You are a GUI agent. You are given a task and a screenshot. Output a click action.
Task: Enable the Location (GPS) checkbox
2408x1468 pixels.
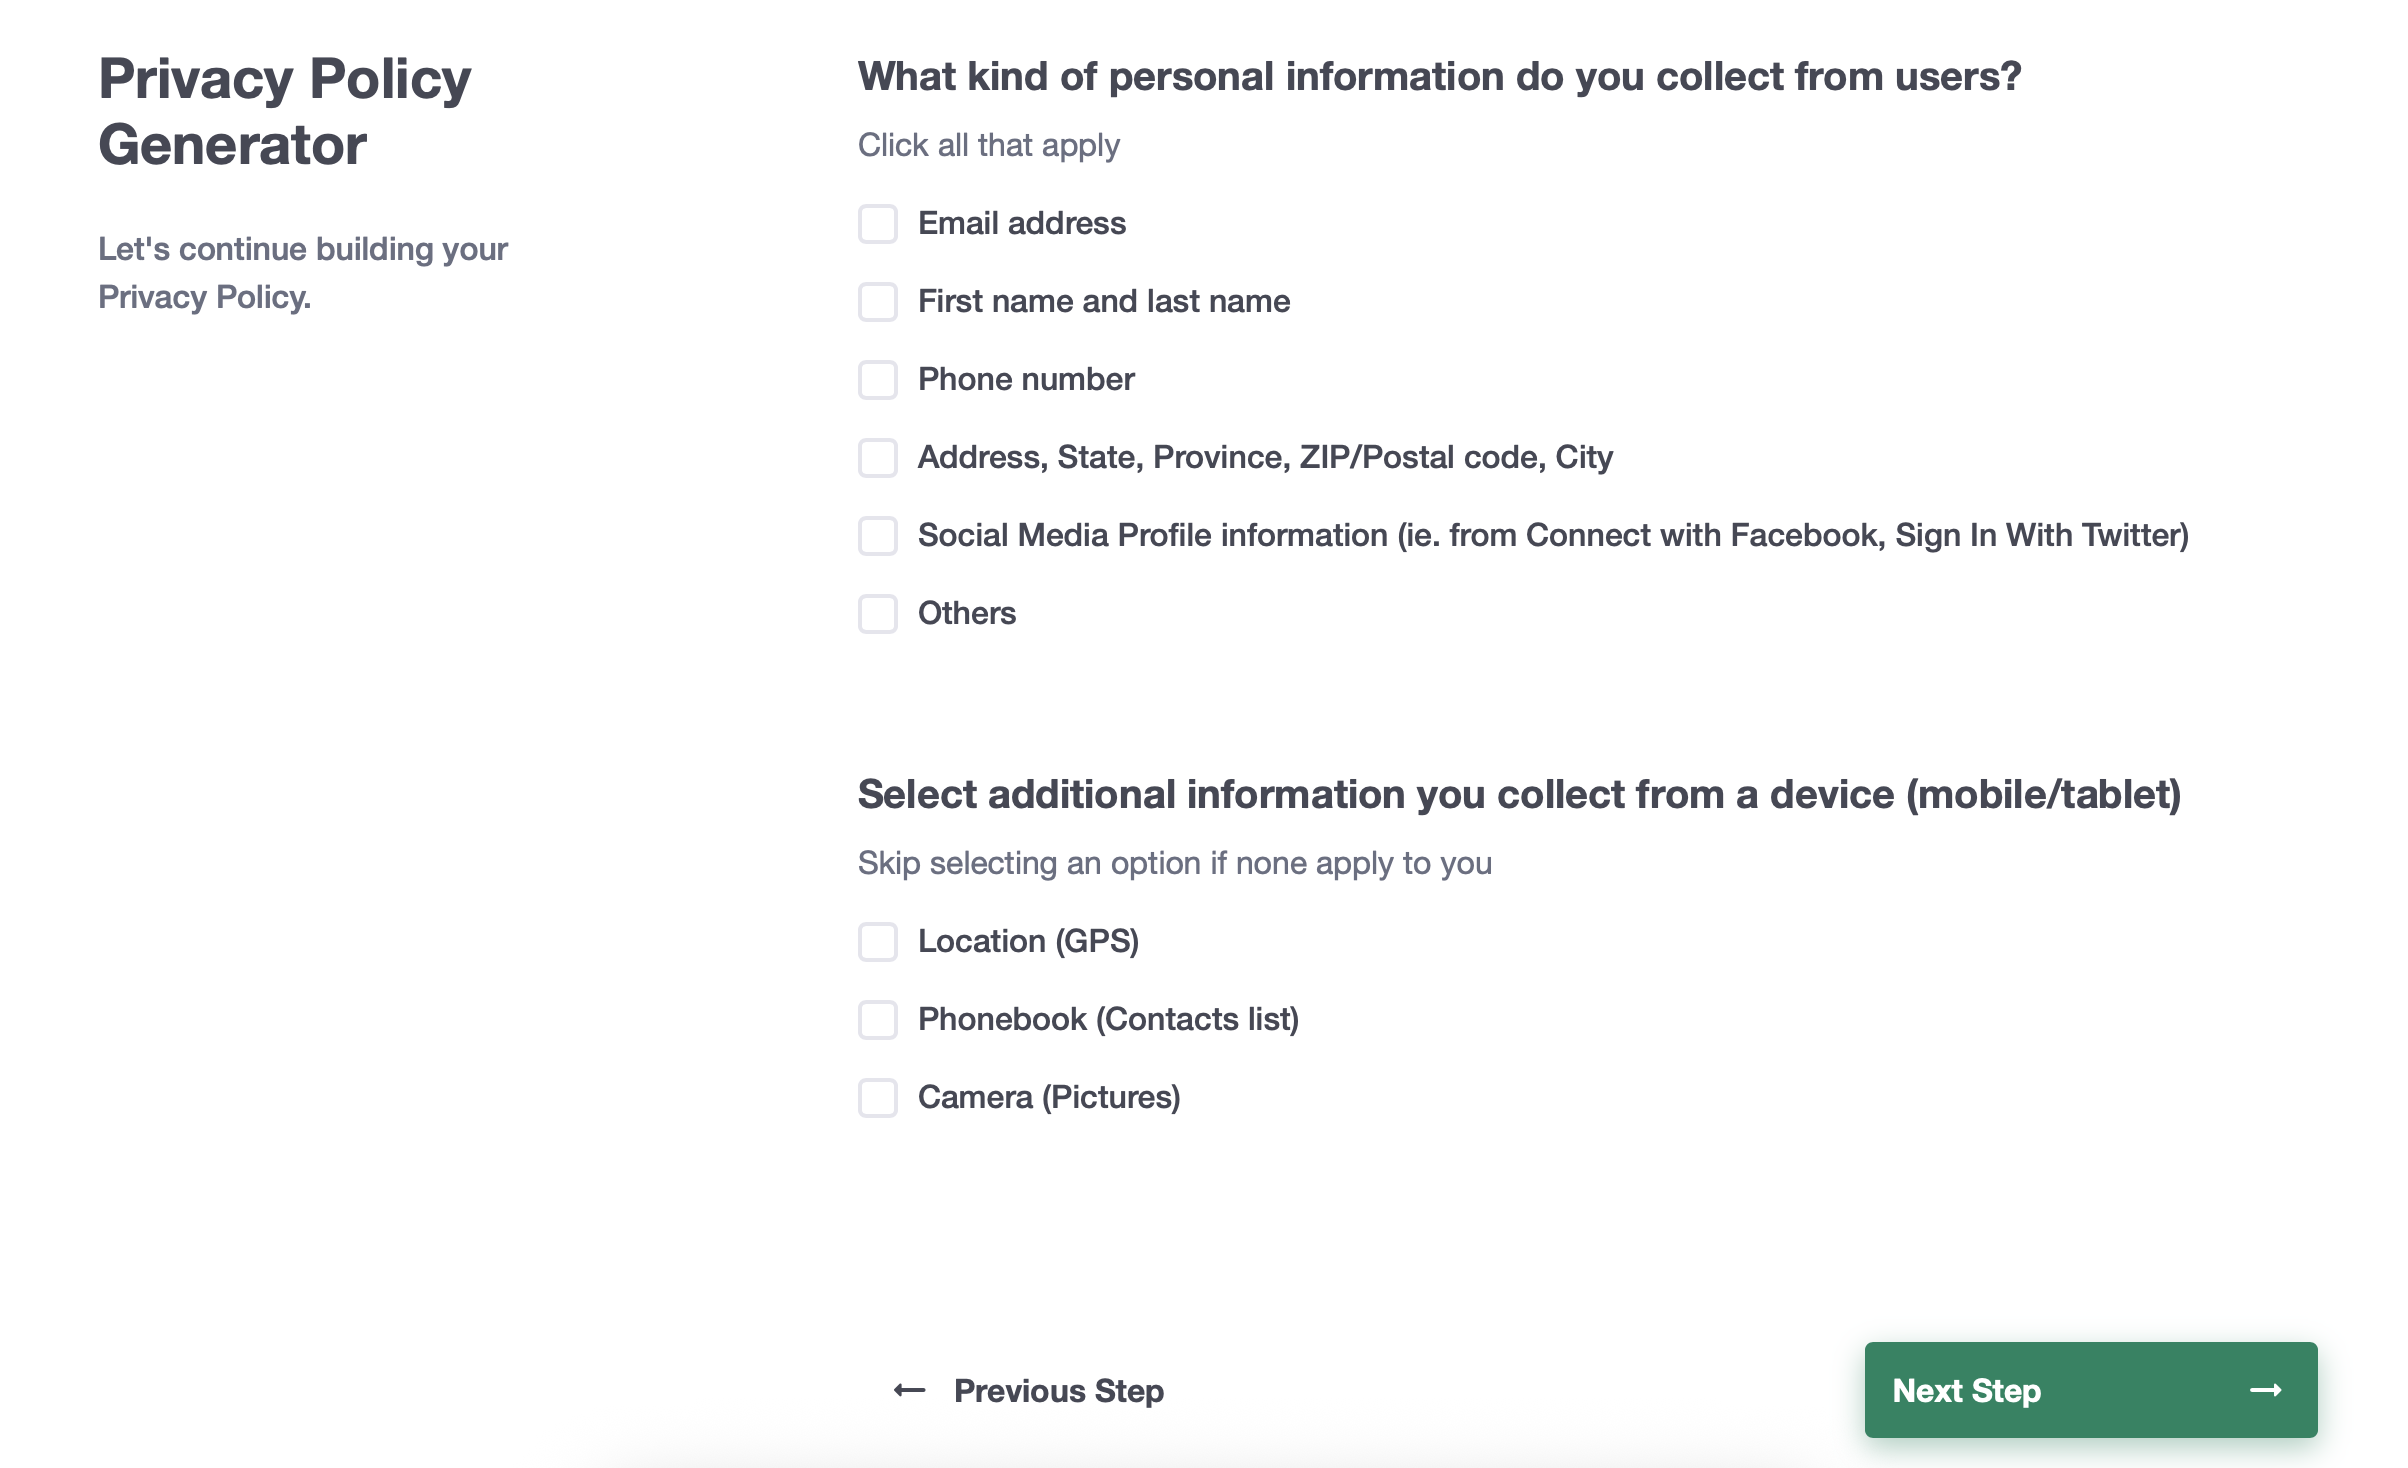pyautogui.click(x=878, y=942)
